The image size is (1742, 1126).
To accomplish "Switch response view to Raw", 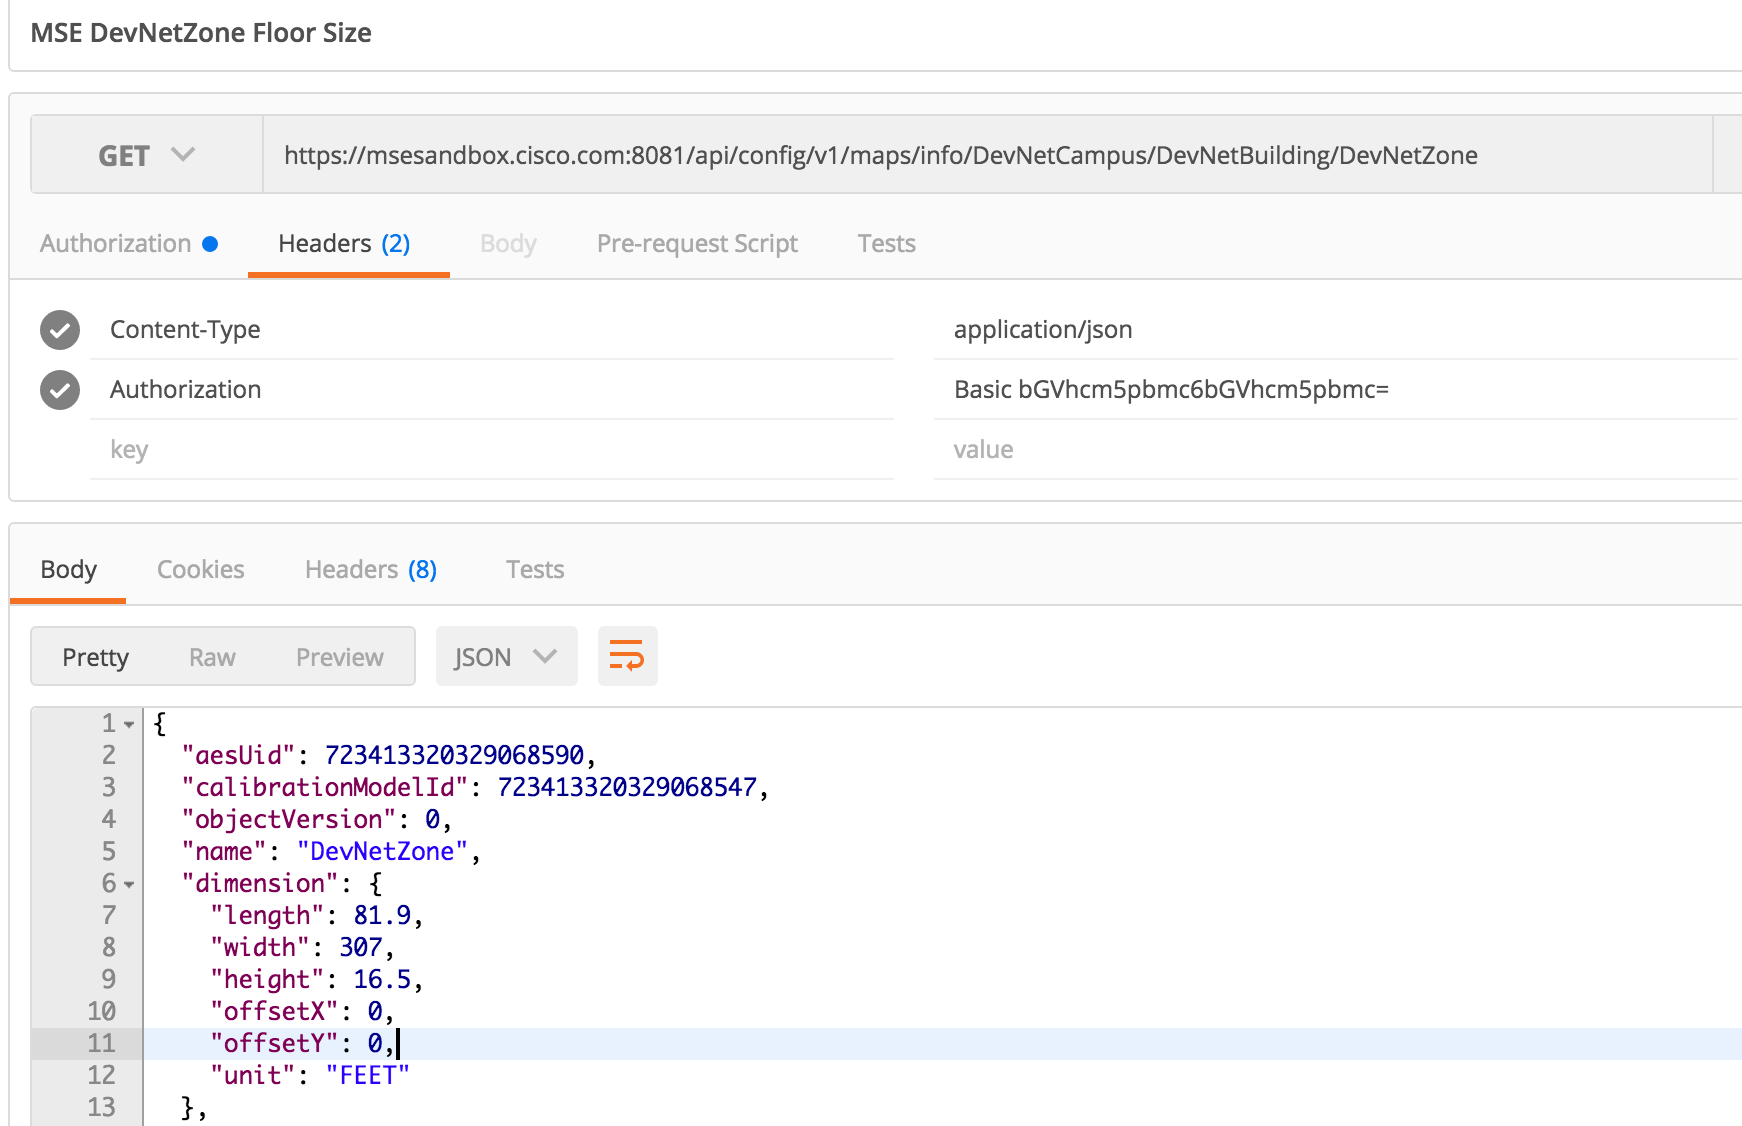I will tap(212, 657).
